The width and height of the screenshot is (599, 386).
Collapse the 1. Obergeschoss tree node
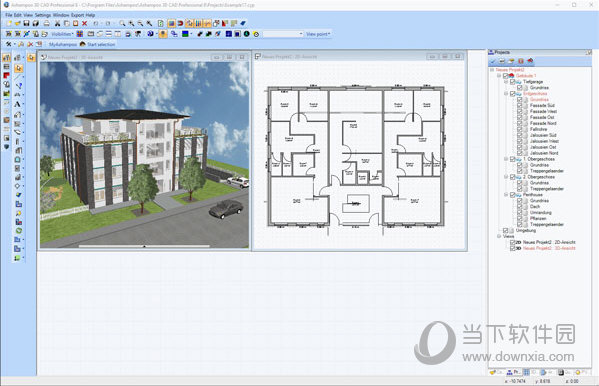(x=506, y=159)
